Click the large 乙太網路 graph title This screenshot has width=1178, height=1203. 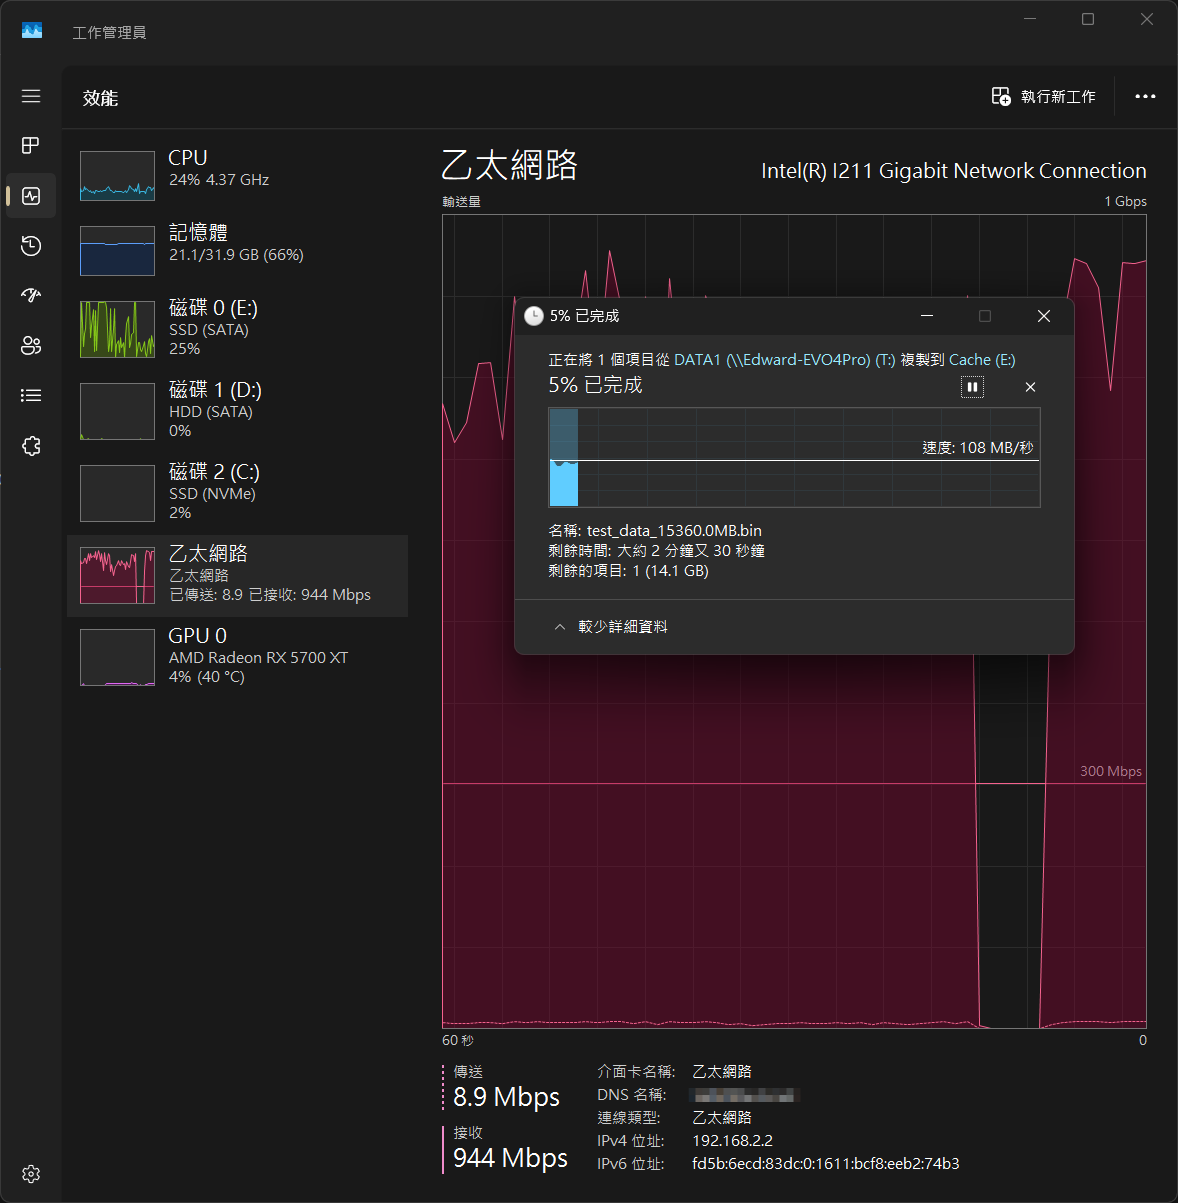[x=510, y=165]
